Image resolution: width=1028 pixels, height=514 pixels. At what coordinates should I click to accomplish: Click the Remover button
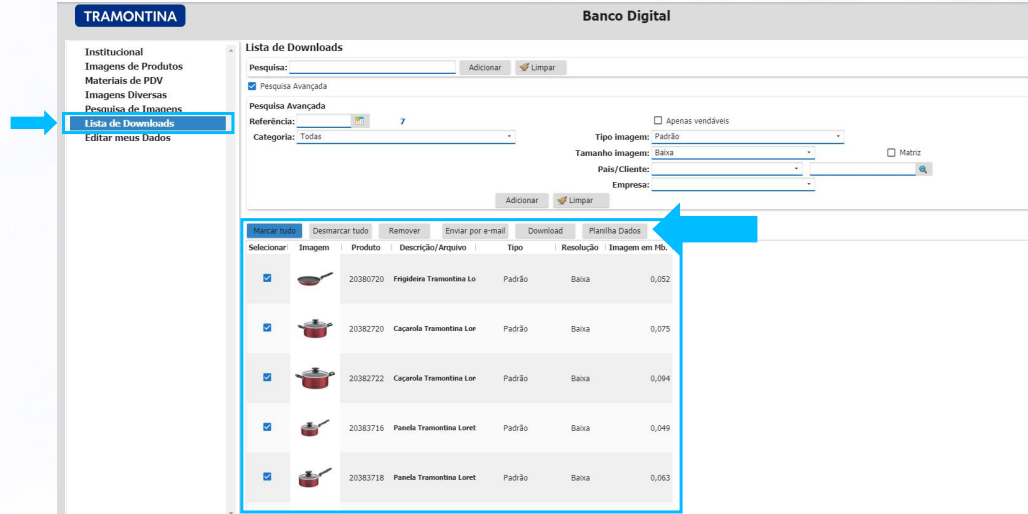pyautogui.click(x=405, y=231)
